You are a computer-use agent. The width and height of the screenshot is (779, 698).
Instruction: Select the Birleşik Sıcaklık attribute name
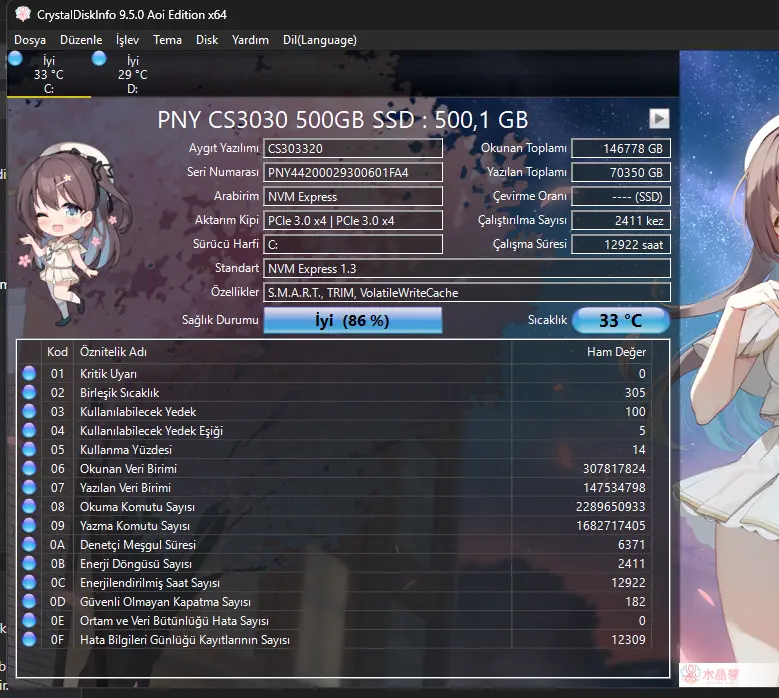coord(119,392)
